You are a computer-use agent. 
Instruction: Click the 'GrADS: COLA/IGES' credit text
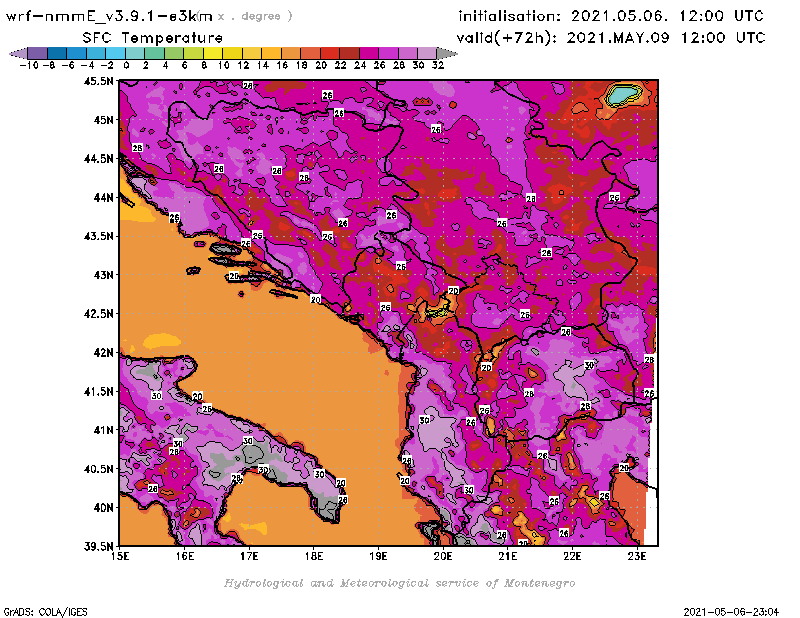pos(45,612)
